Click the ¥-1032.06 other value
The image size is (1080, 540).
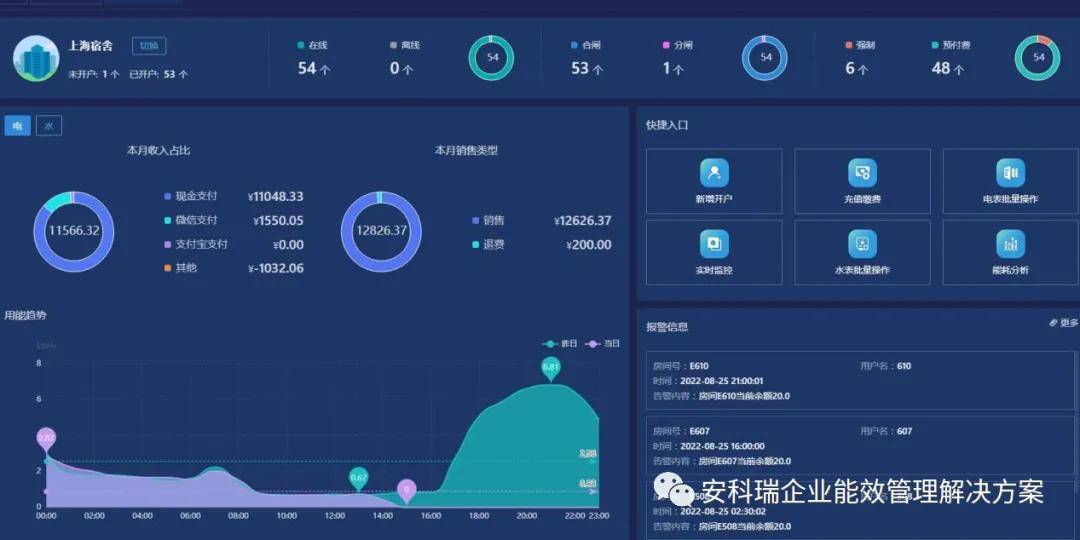click(276, 269)
